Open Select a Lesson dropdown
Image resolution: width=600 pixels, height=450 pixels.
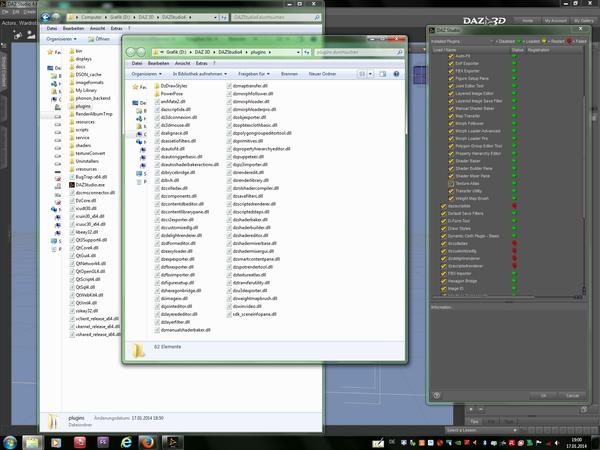coord(482,430)
